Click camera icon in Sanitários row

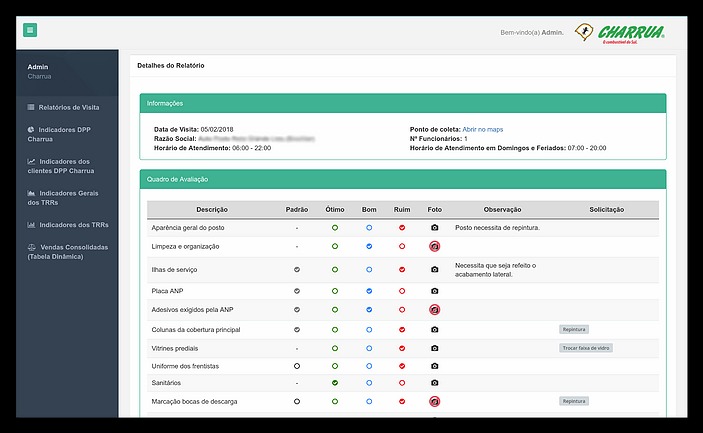(x=434, y=383)
